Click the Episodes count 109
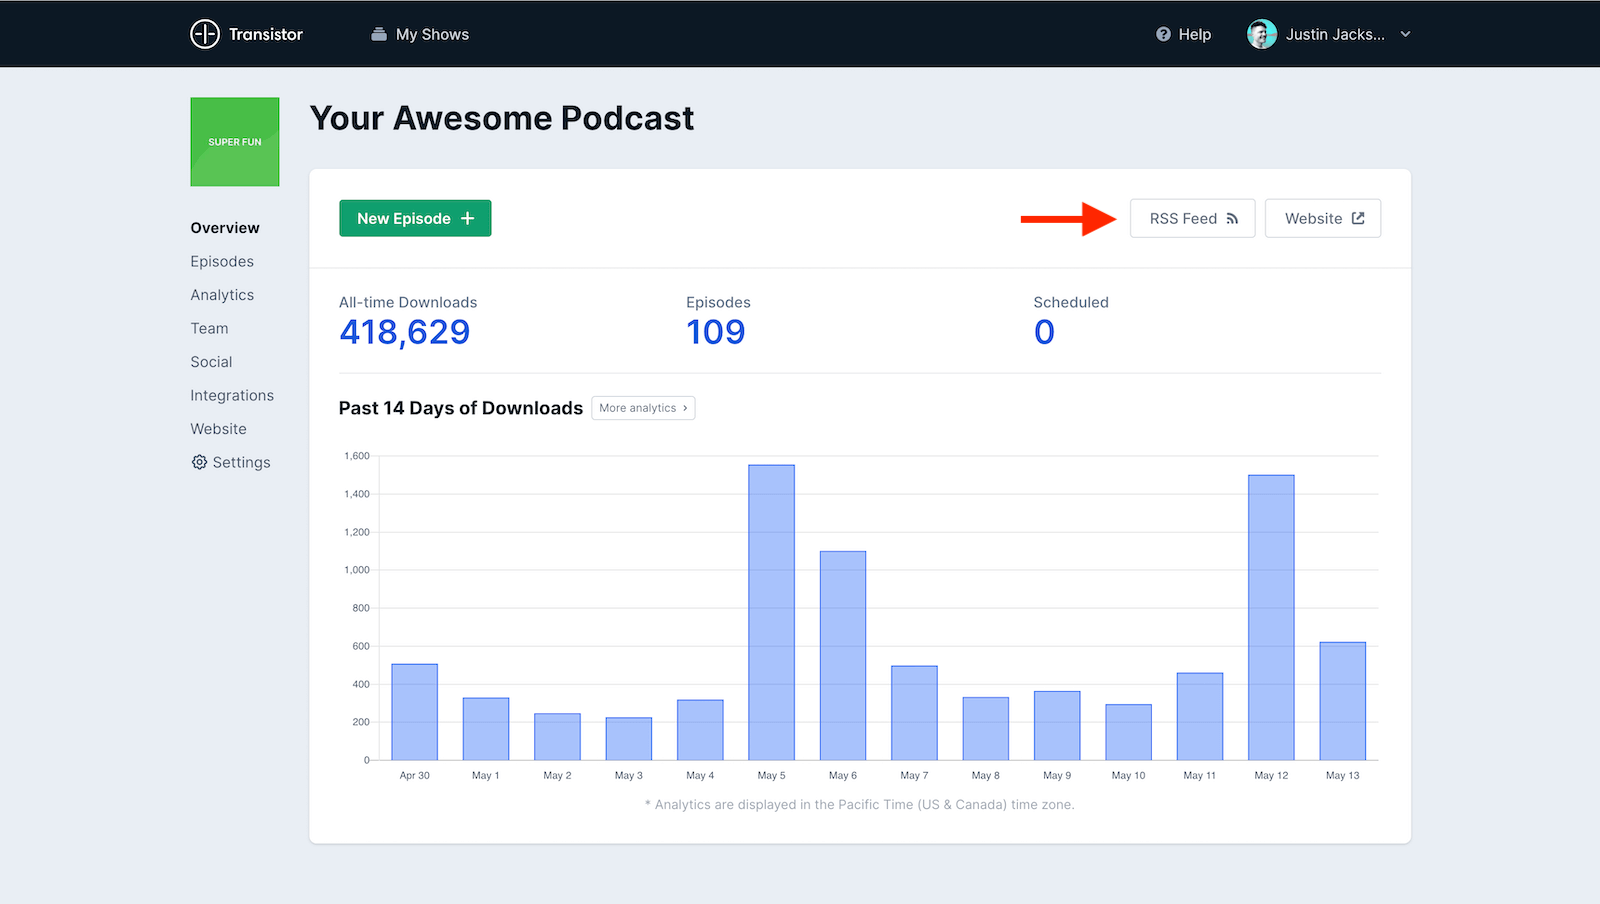This screenshot has width=1600, height=904. coord(715,332)
